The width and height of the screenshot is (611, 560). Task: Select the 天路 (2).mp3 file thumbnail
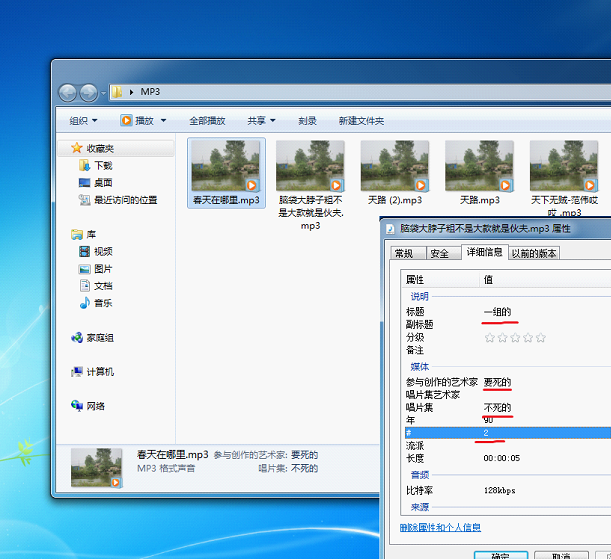pos(395,166)
